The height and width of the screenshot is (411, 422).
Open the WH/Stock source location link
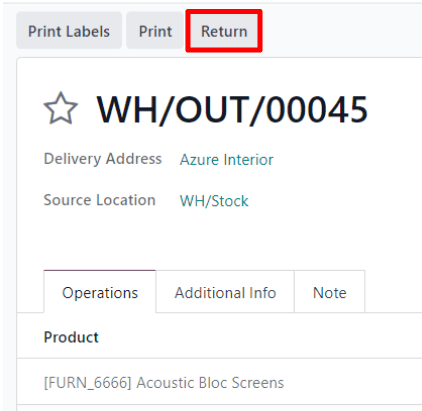[214, 201]
